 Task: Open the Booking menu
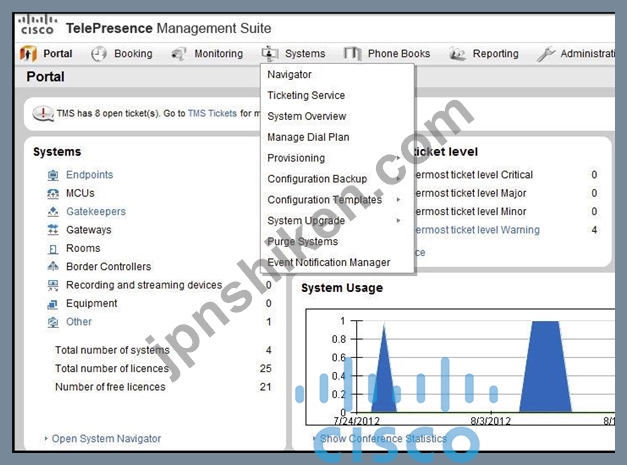click(133, 54)
